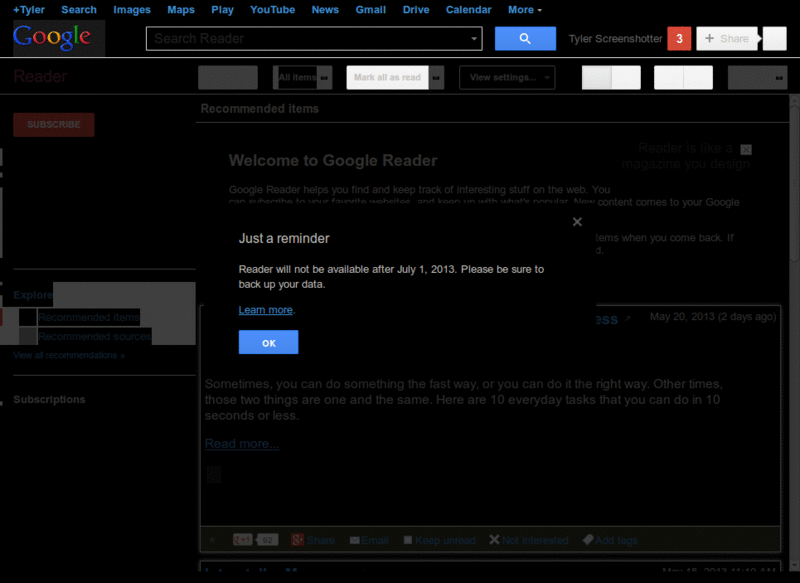
Task: Star the recommended article
Action: 213,540
